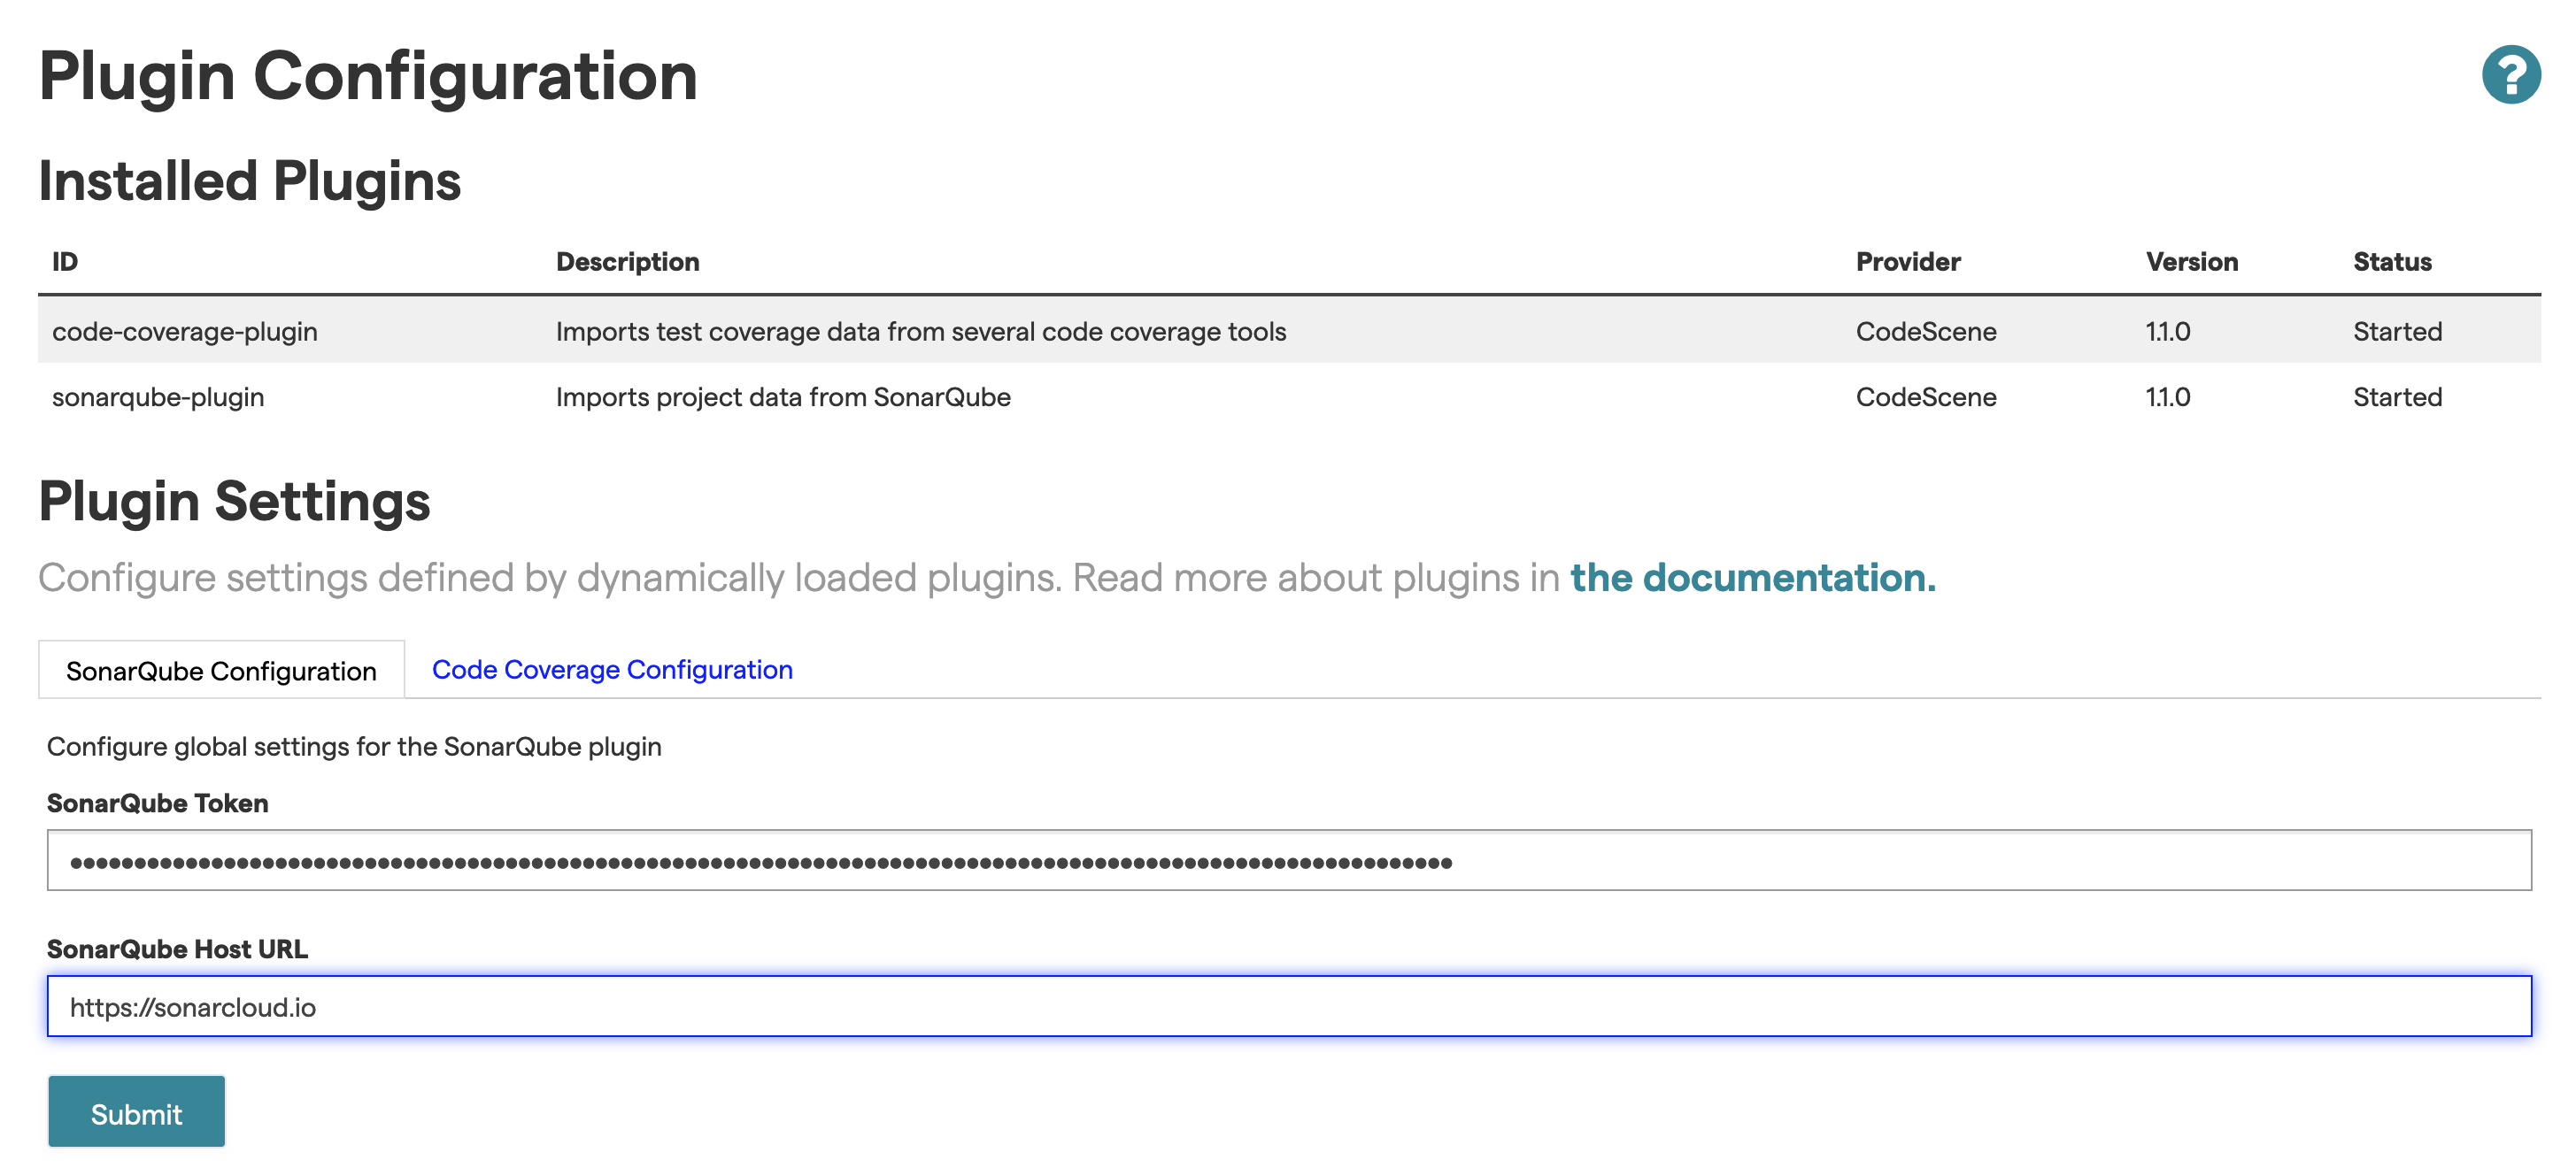Click the Status column header
The image size is (2576, 1168).
(x=2391, y=262)
